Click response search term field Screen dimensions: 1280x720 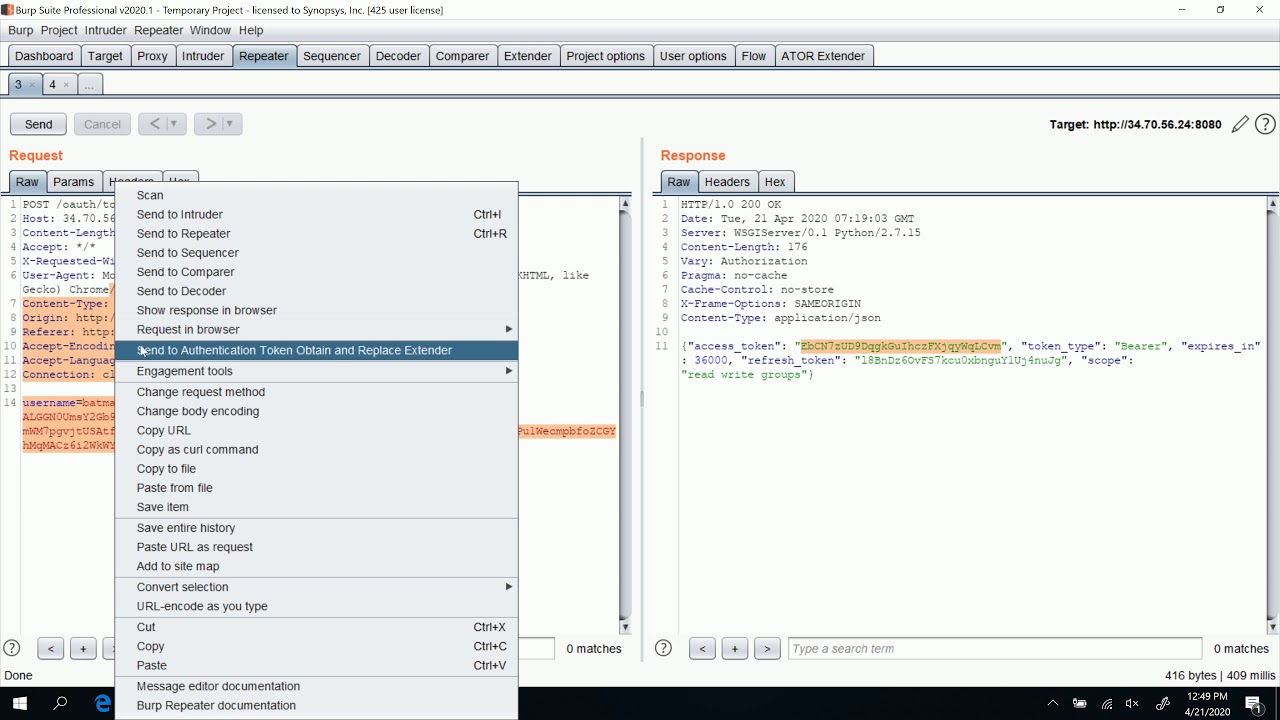[x=995, y=649]
